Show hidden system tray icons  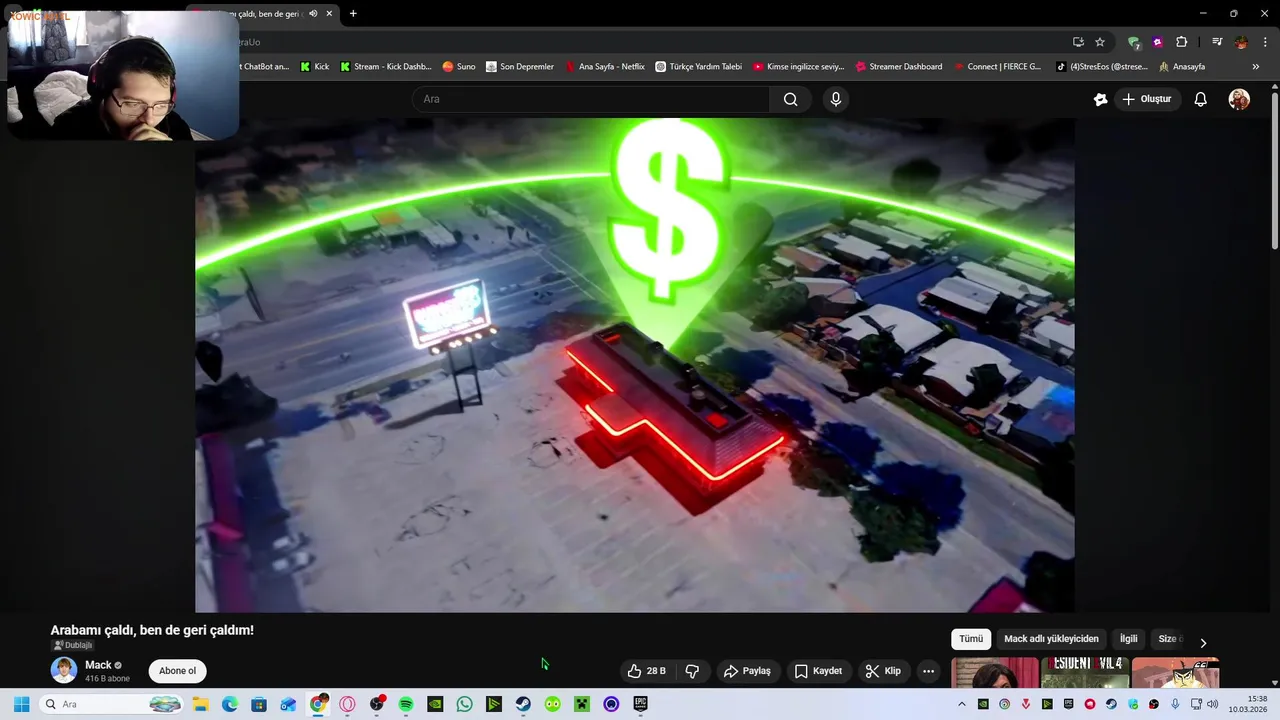click(x=962, y=704)
